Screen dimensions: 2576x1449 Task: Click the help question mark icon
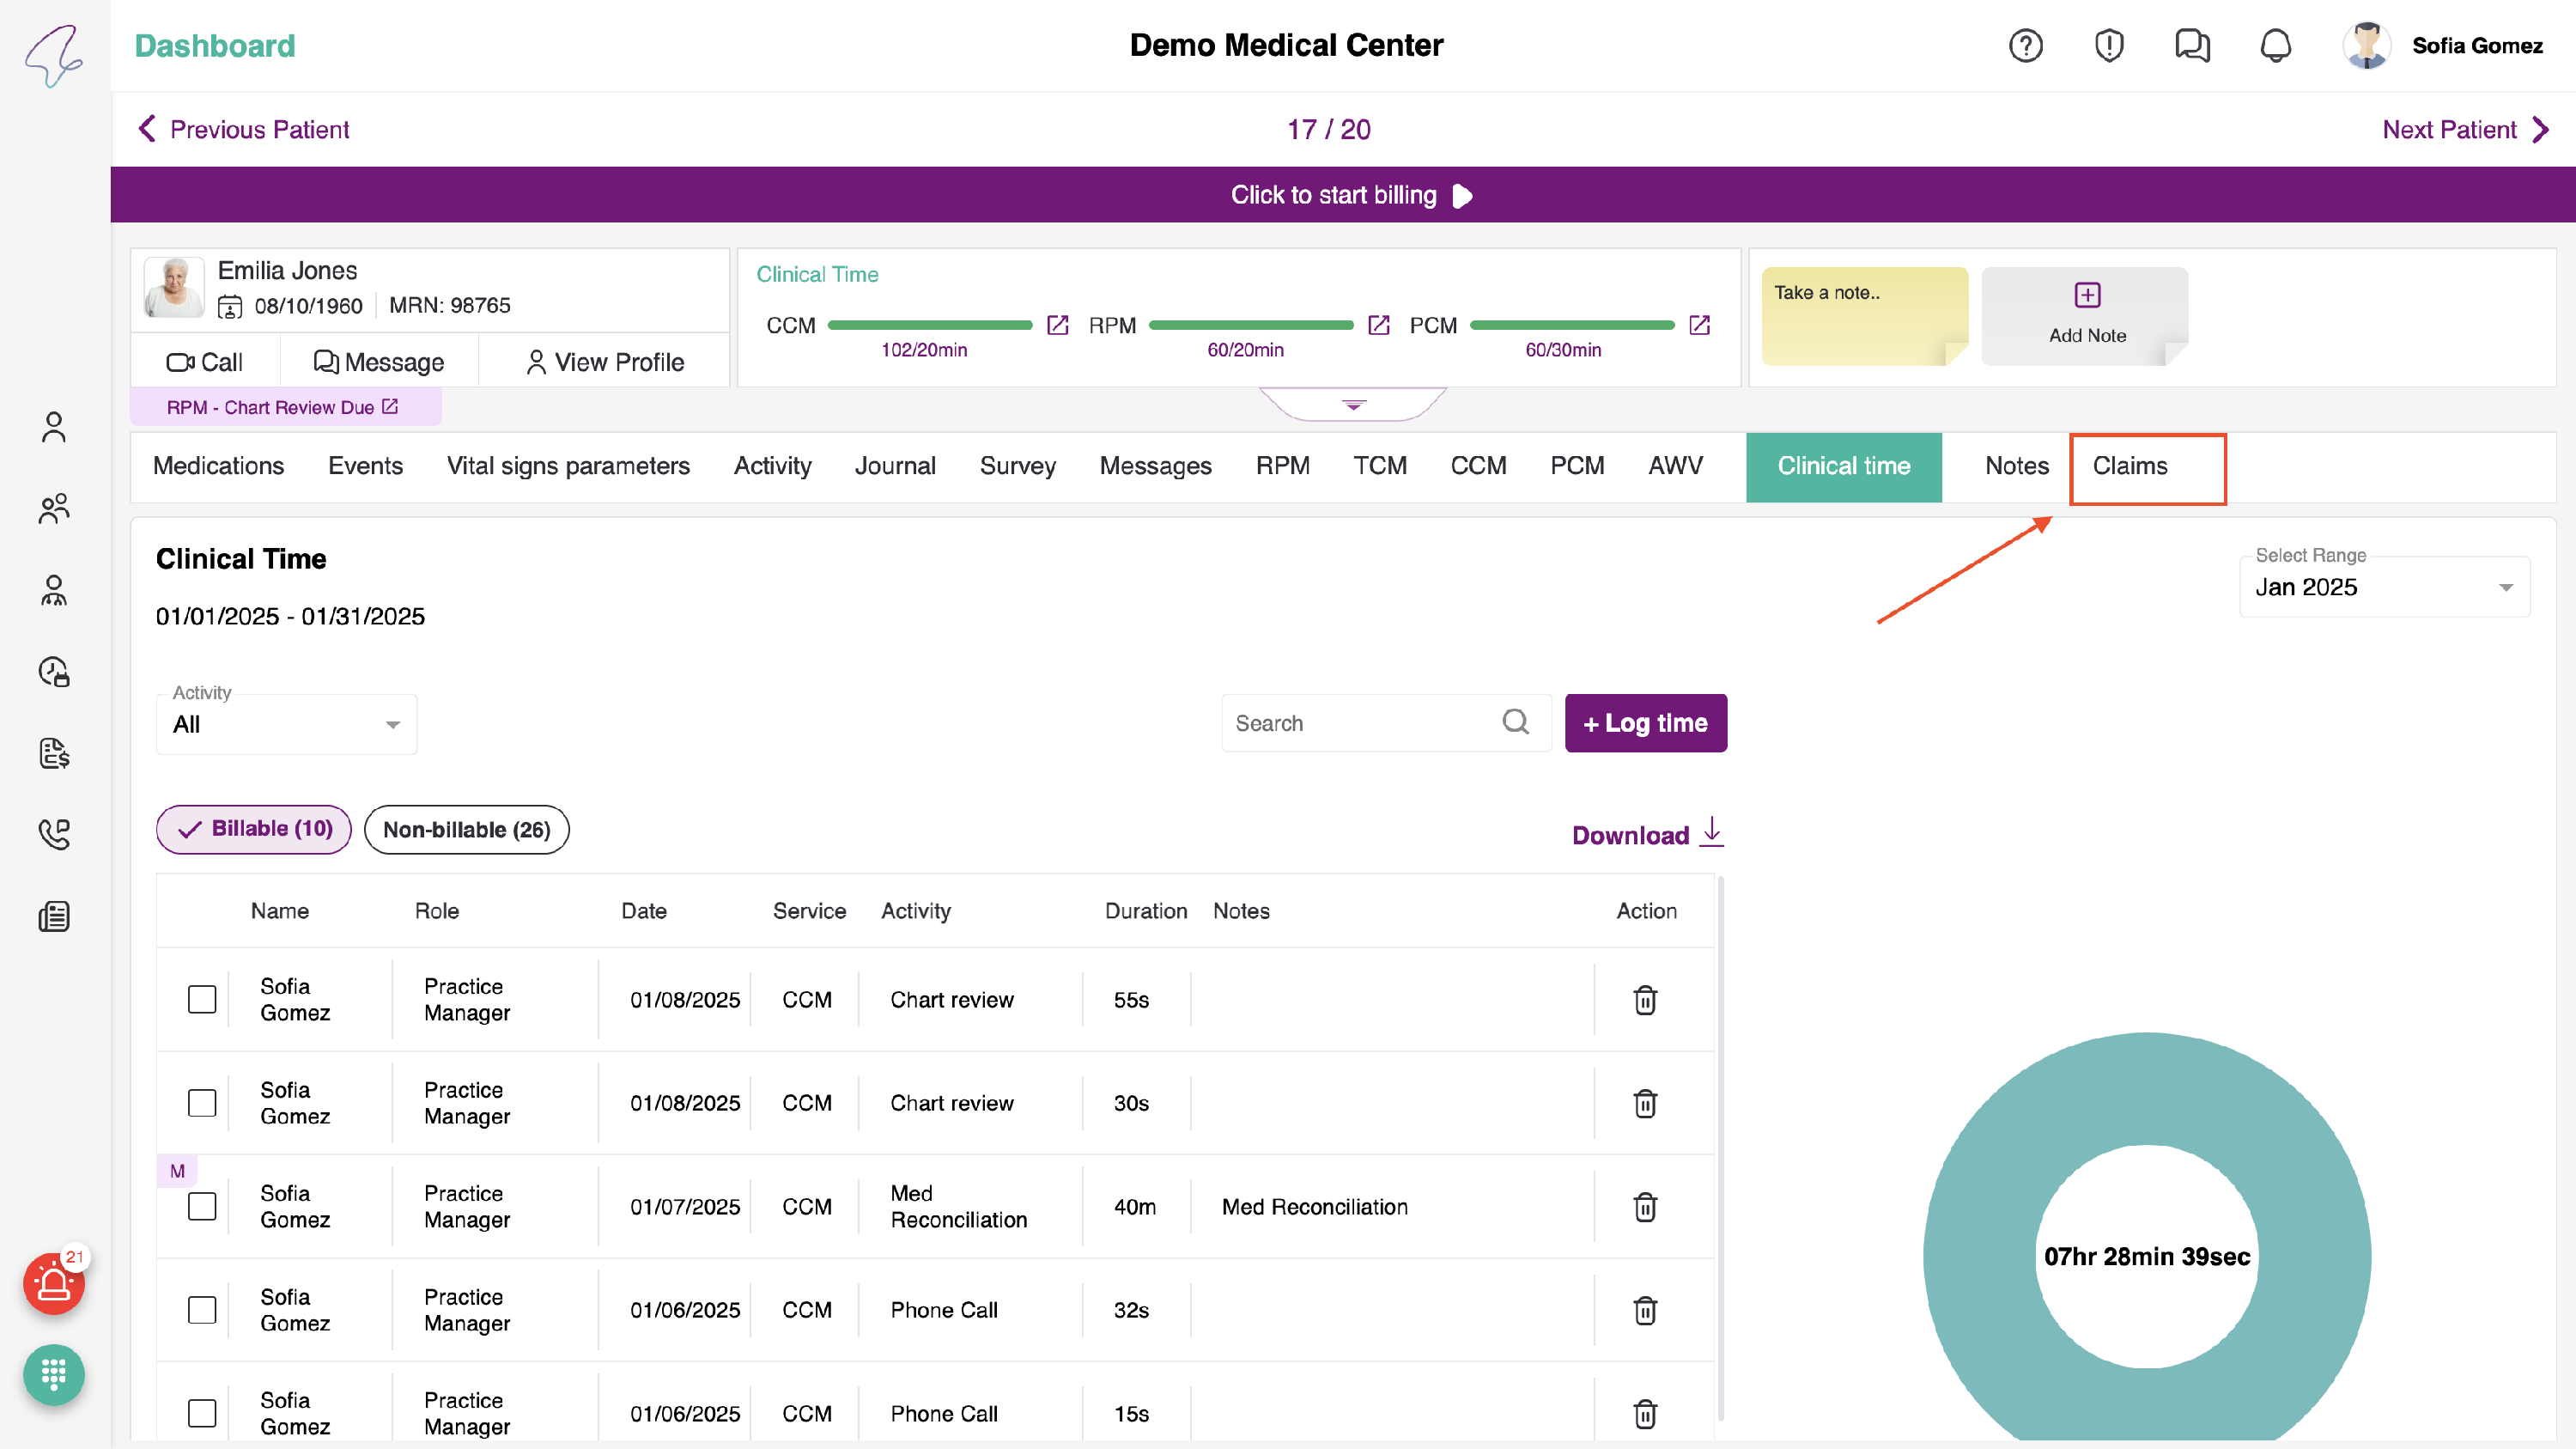click(2025, 46)
